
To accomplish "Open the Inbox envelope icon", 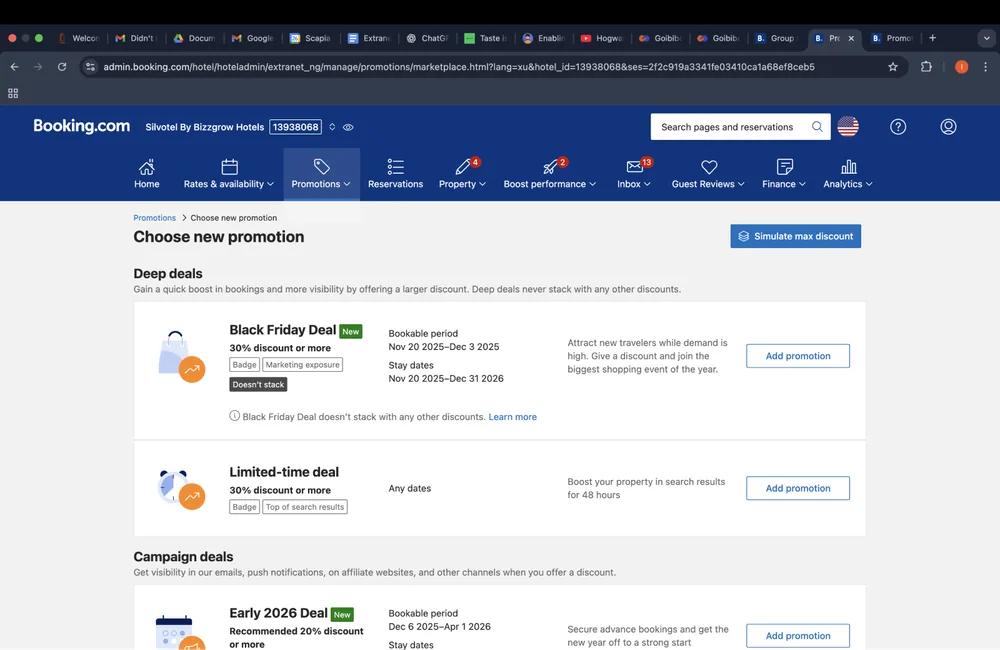I will (x=634, y=166).
